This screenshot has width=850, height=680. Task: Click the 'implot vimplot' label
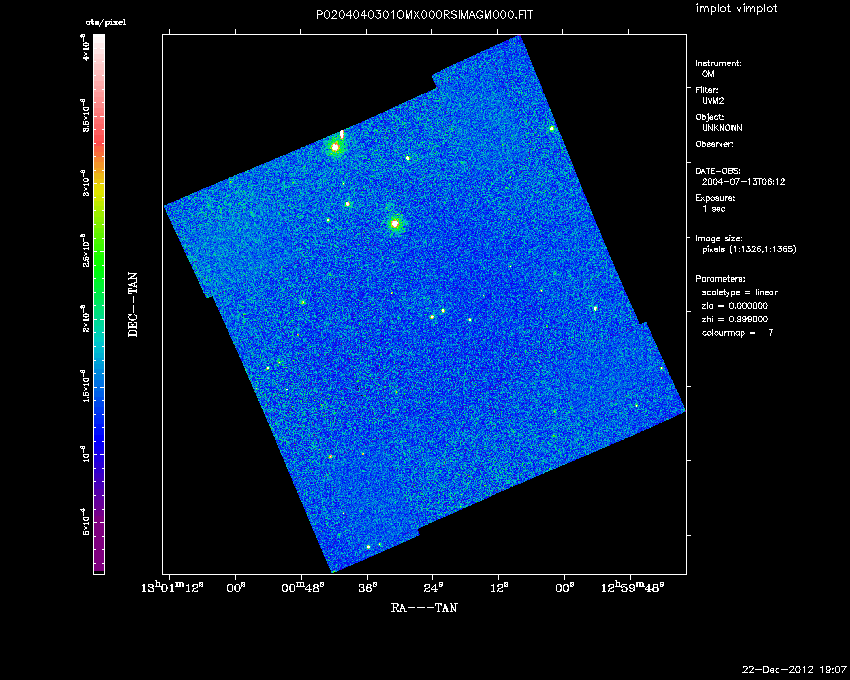pyautogui.click(x=736, y=9)
